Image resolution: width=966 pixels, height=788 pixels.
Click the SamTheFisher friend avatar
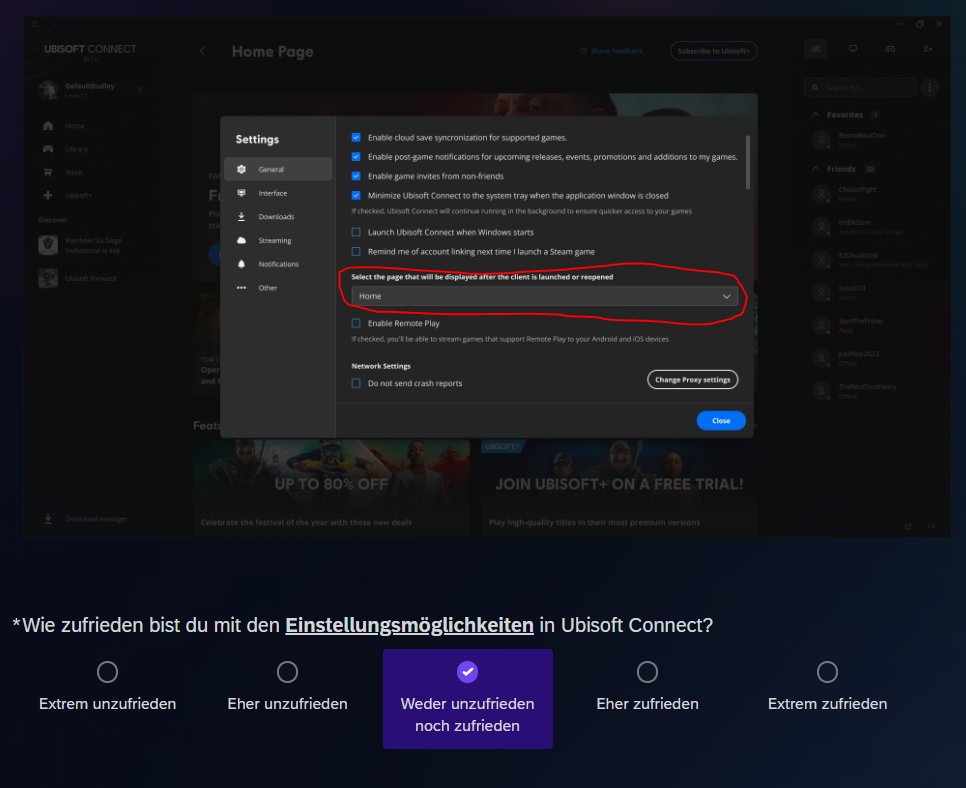tap(821, 325)
